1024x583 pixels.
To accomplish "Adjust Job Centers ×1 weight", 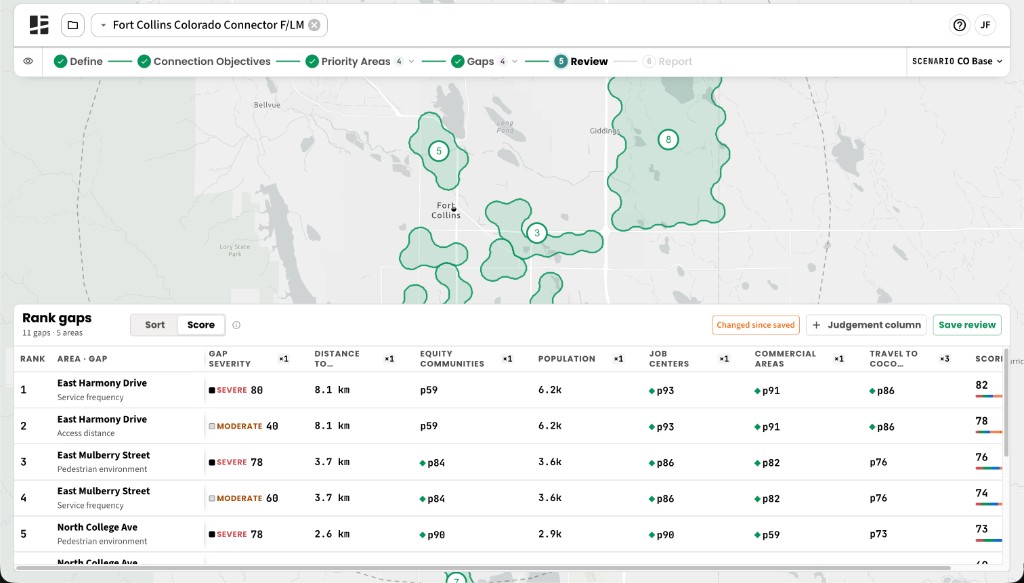I will 724,359.
